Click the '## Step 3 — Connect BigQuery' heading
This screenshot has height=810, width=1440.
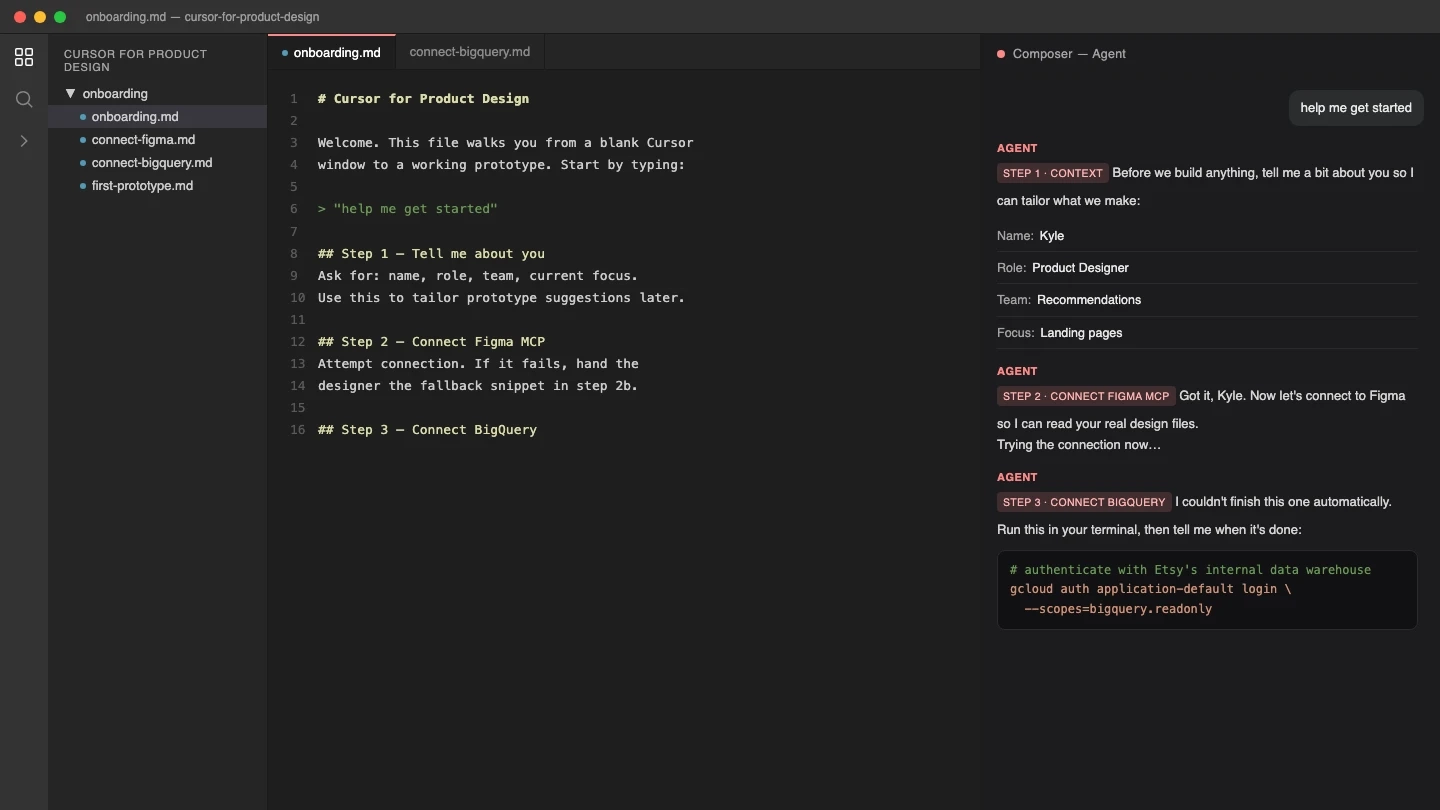point(427,430)
